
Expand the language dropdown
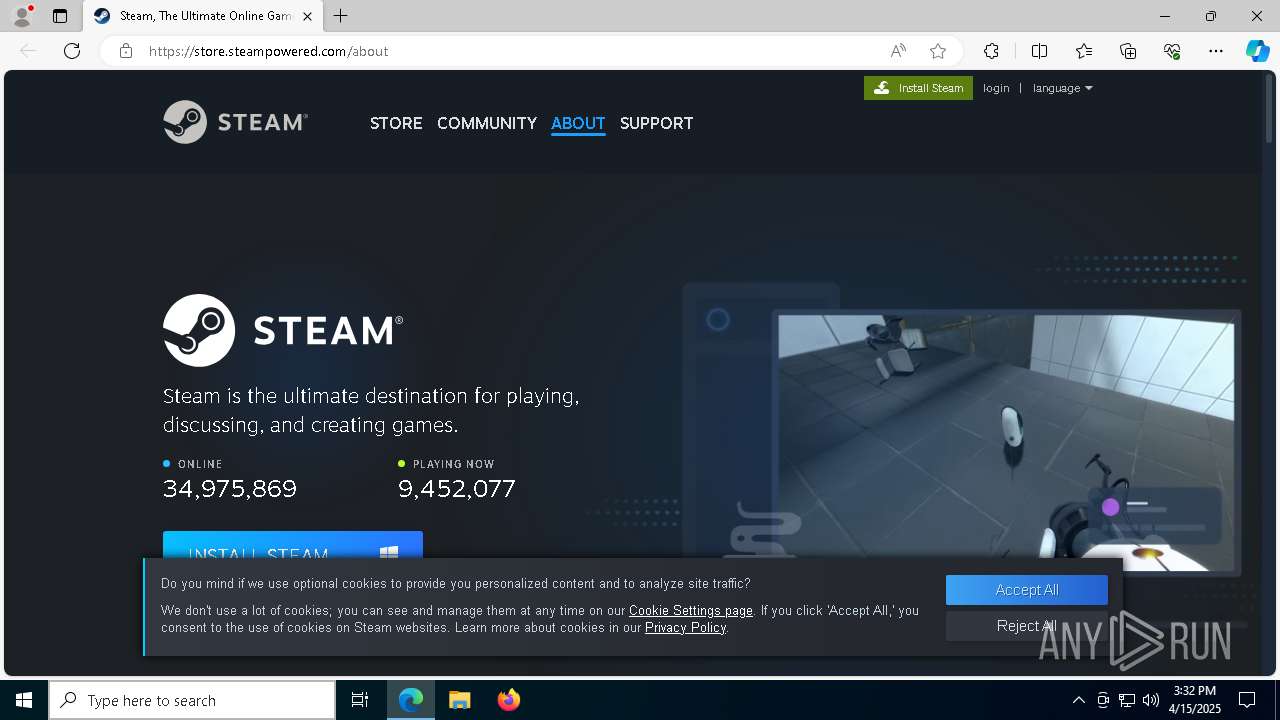pos(1062,88)
